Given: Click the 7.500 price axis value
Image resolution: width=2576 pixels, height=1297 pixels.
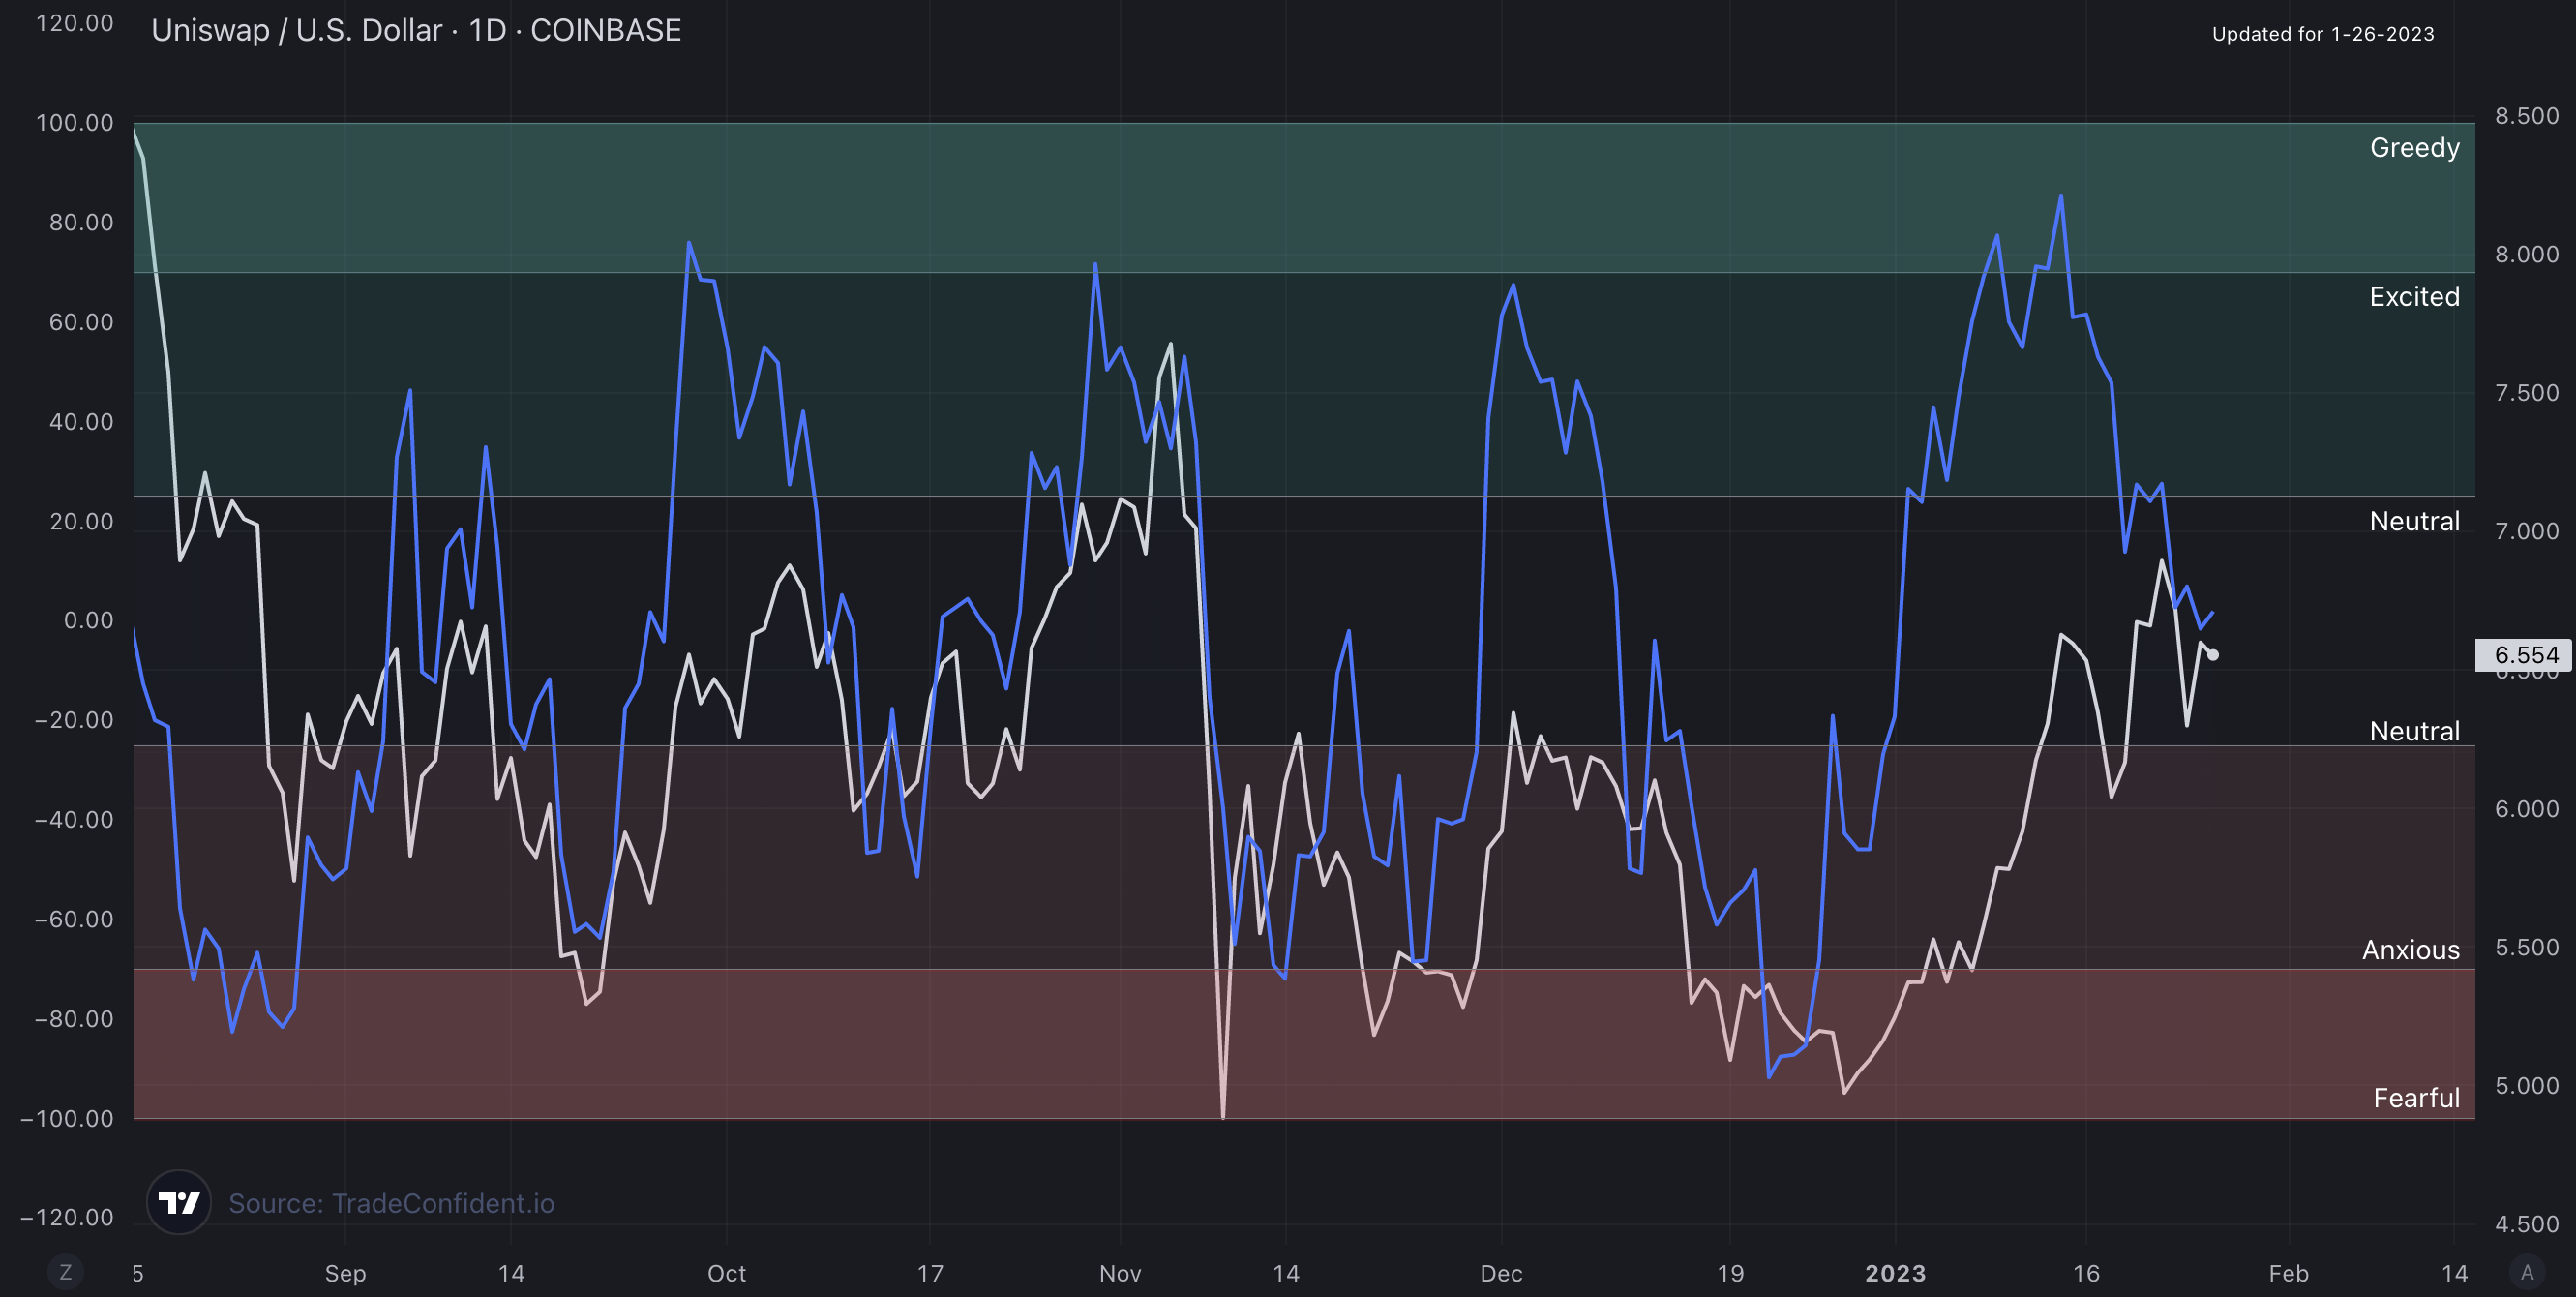Looking at the screenshot, I should 2527,393.
